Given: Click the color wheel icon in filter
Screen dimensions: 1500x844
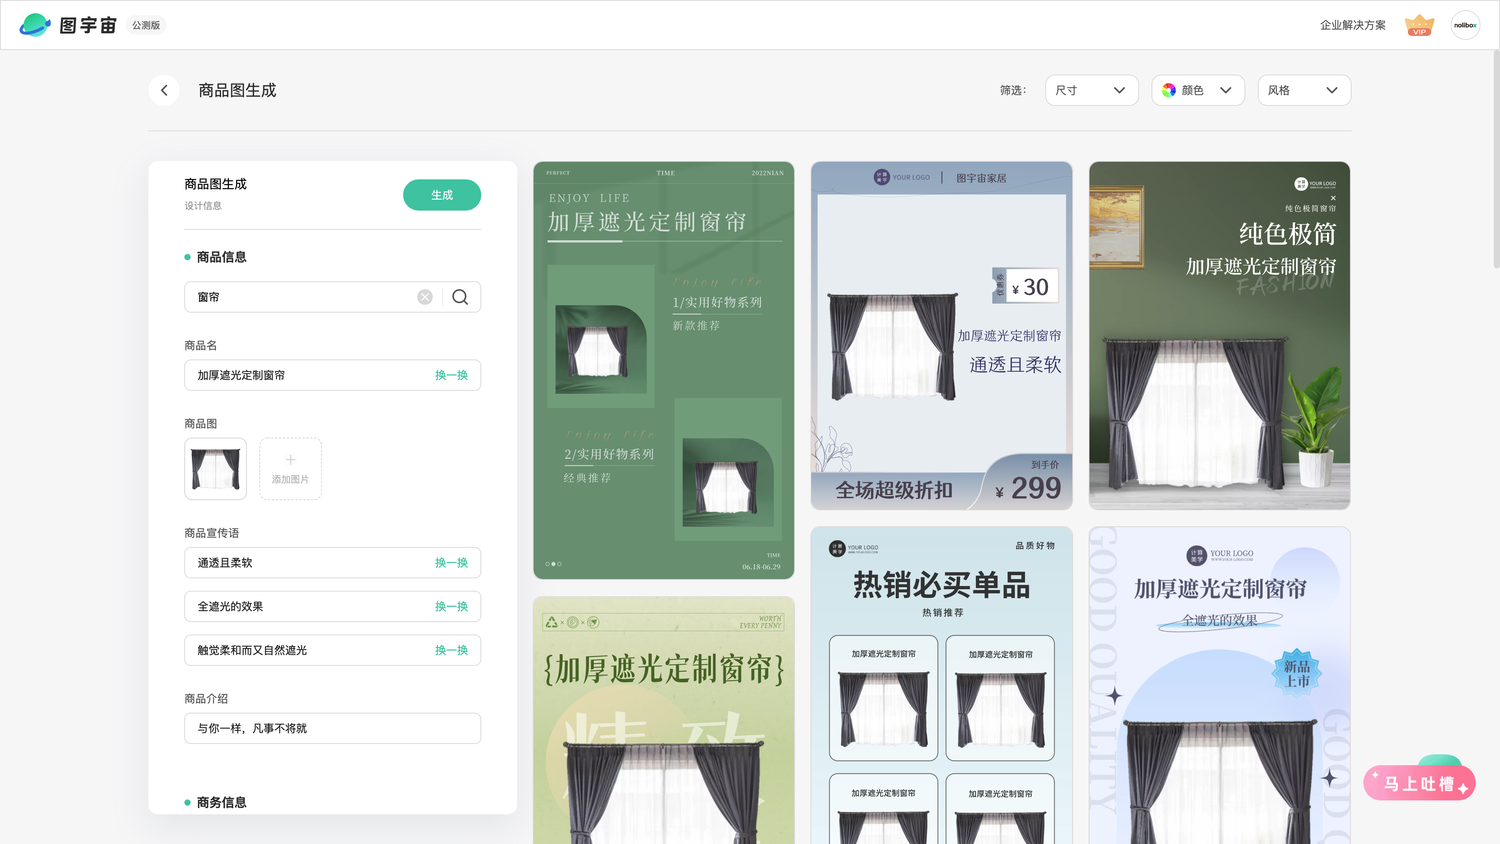Looking at the screenshot, I should [x=1169, y=90].
